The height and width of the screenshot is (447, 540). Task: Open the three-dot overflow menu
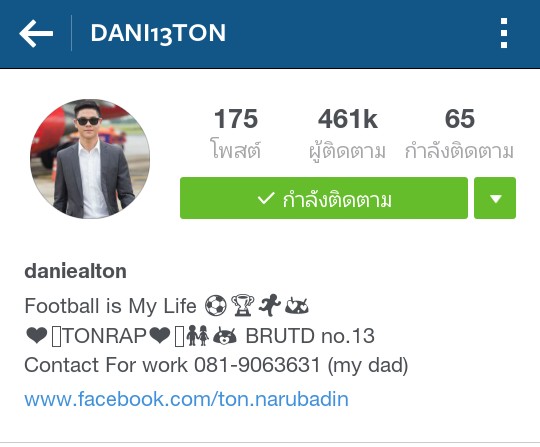coord(504,33)
